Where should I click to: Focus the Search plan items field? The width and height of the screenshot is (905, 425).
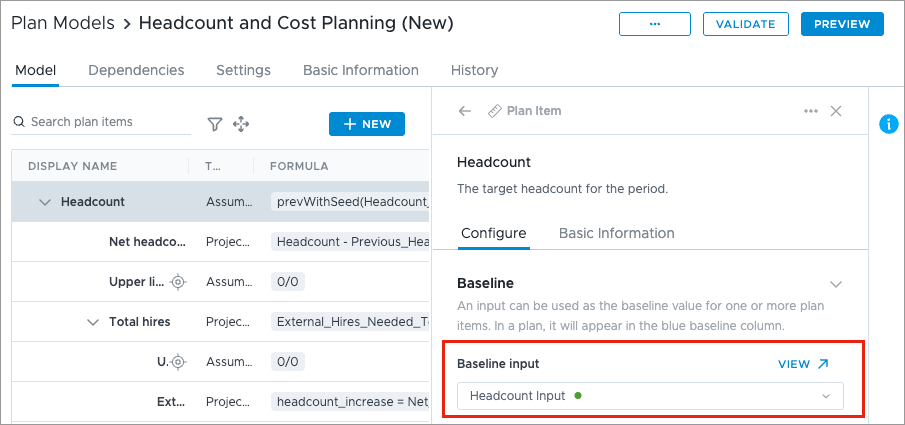point(101,122)
